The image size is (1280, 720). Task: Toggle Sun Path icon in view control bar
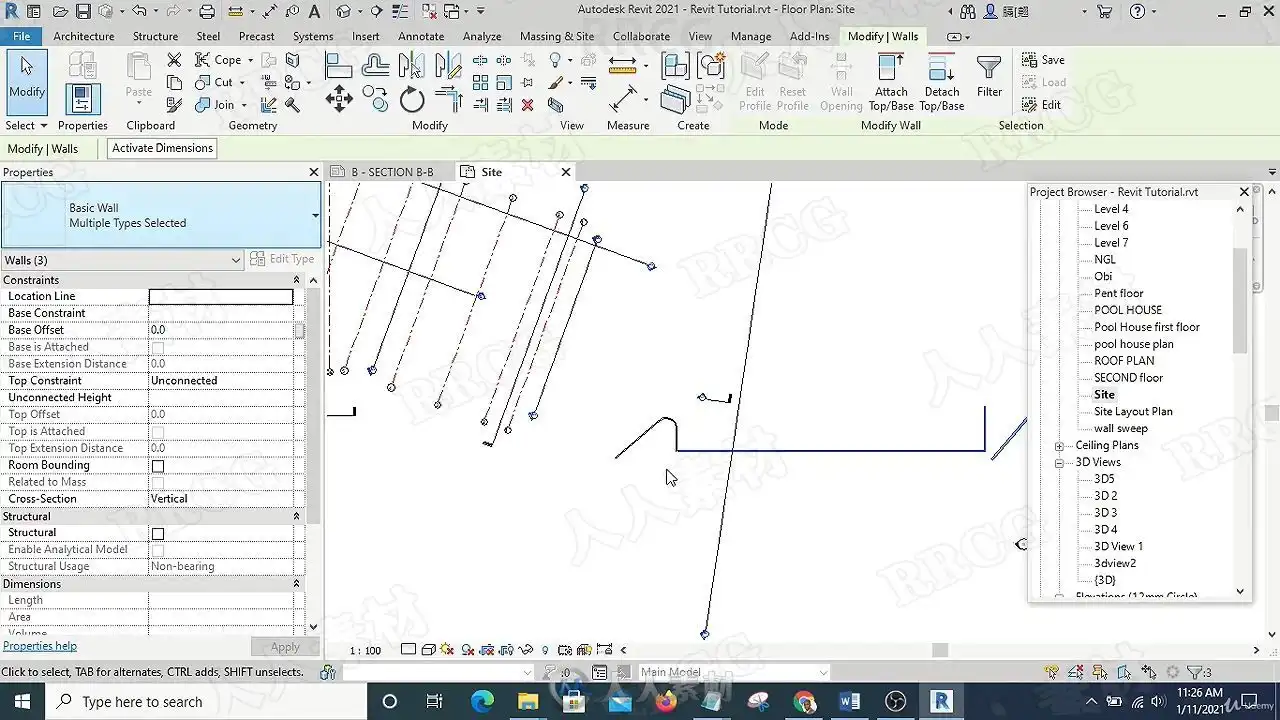[447, 650]
